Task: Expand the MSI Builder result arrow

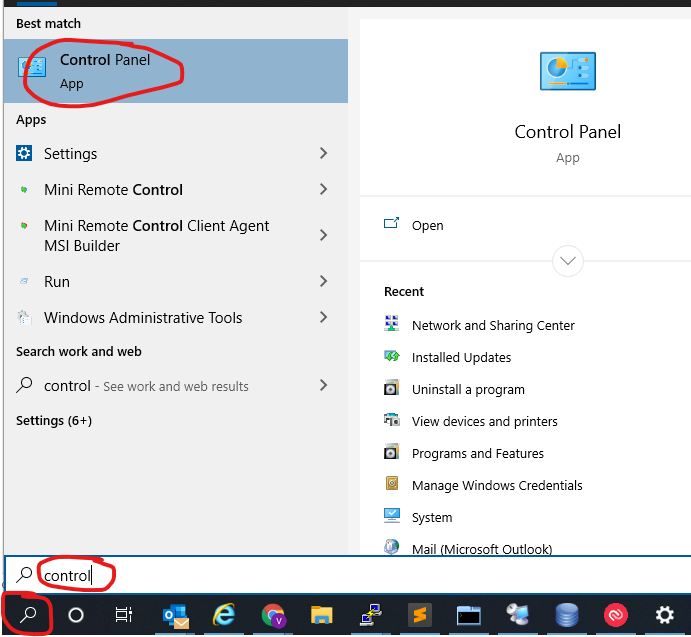Action: click(x=323, y=235)
